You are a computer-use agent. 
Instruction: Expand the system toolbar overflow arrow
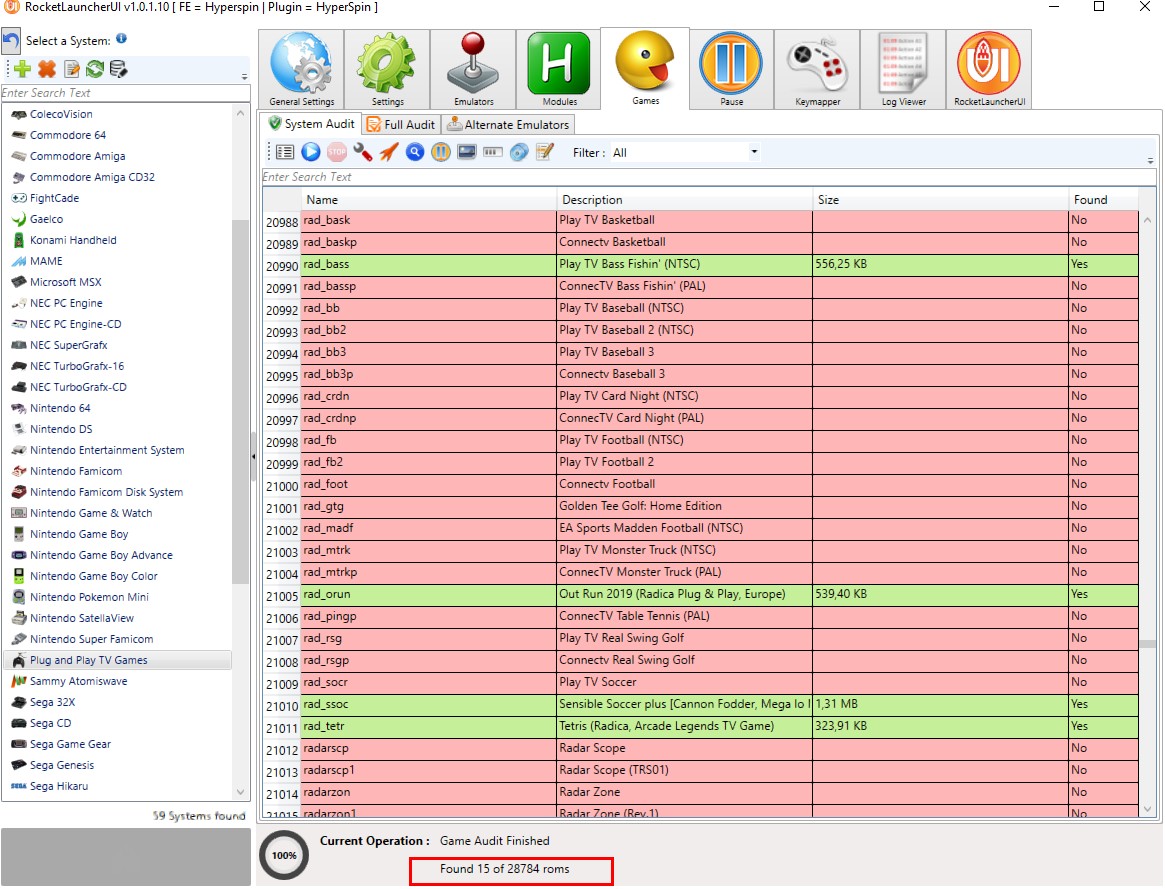pyautogui.click(x=244, y=77)
